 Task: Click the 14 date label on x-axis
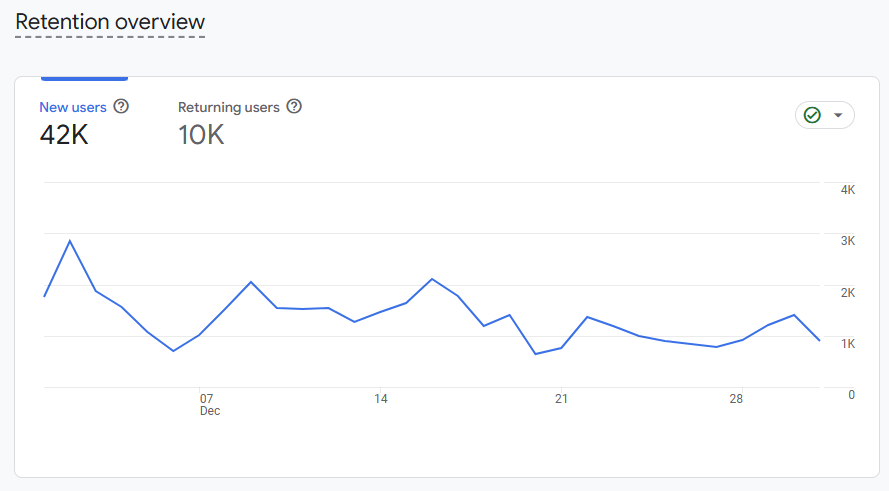(x=381, y=398)
